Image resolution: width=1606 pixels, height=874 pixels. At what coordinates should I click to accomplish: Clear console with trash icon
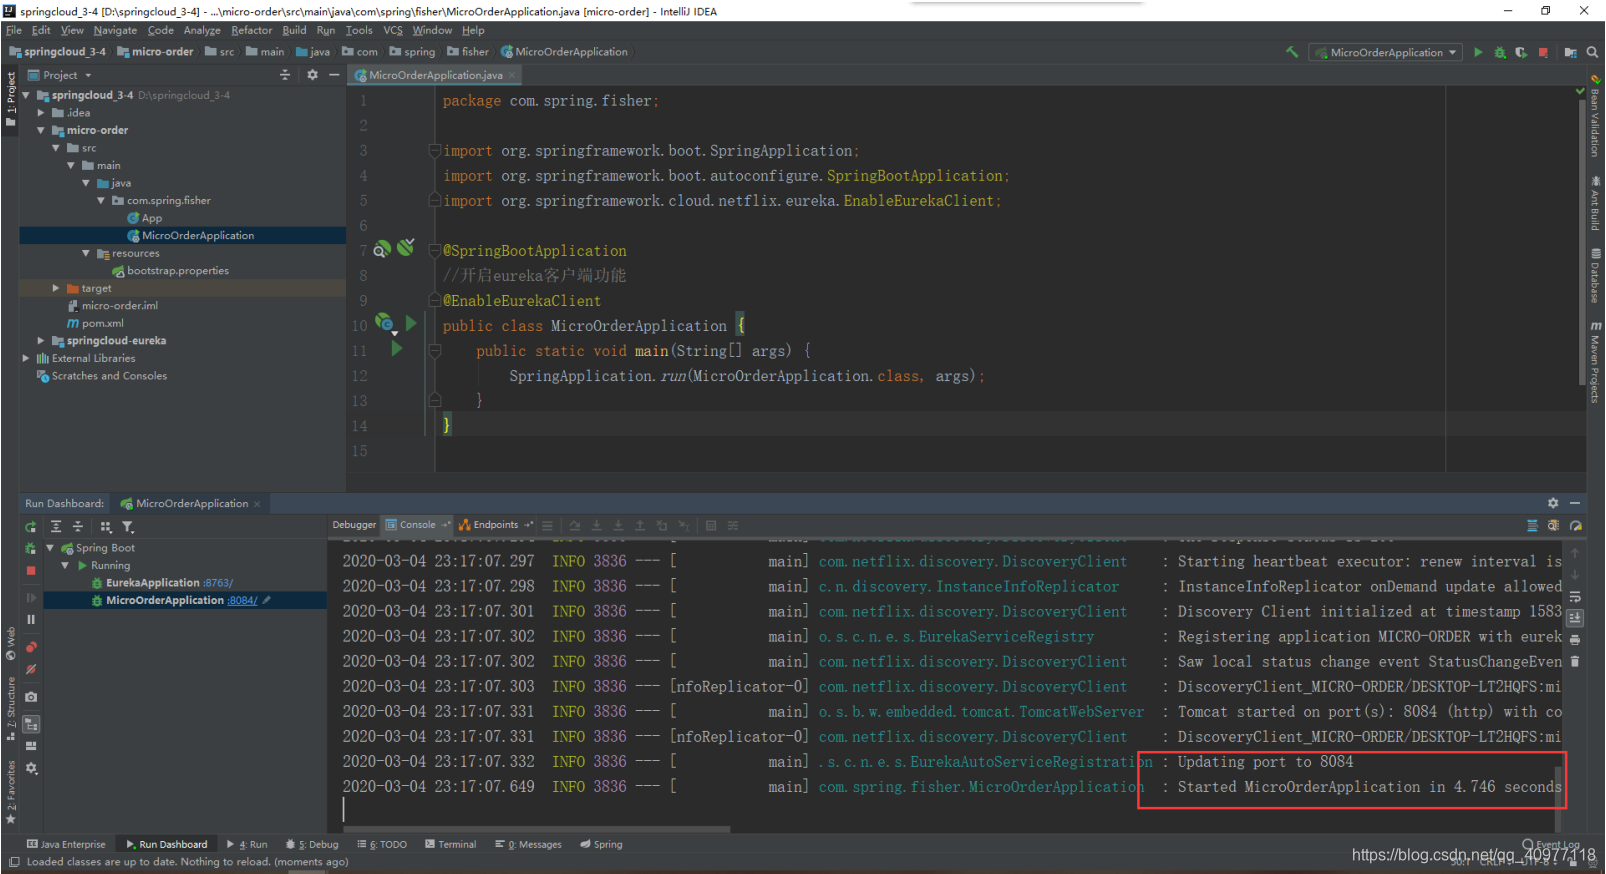coord(1575,661)
